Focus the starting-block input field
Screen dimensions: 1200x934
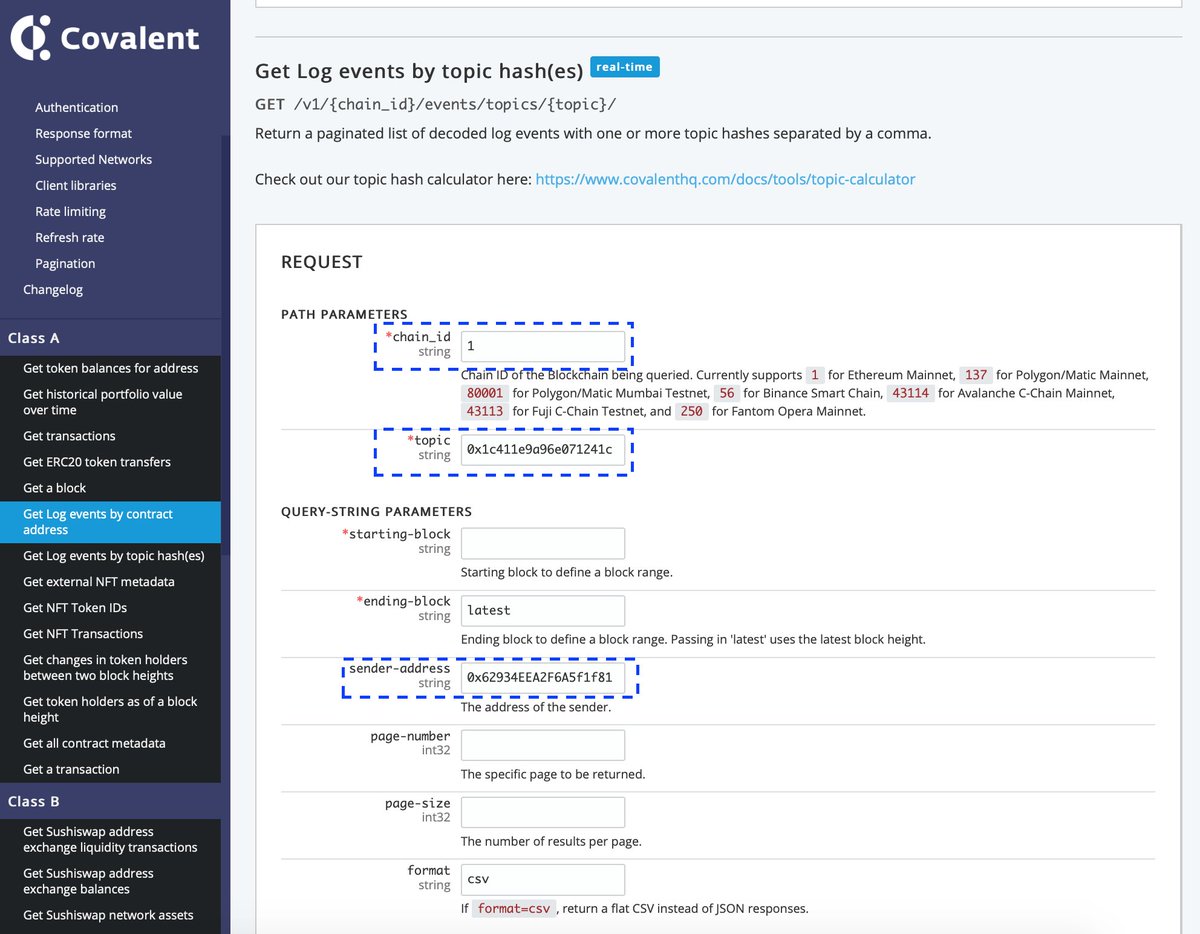pyautogui.click(x=543, y=544)
